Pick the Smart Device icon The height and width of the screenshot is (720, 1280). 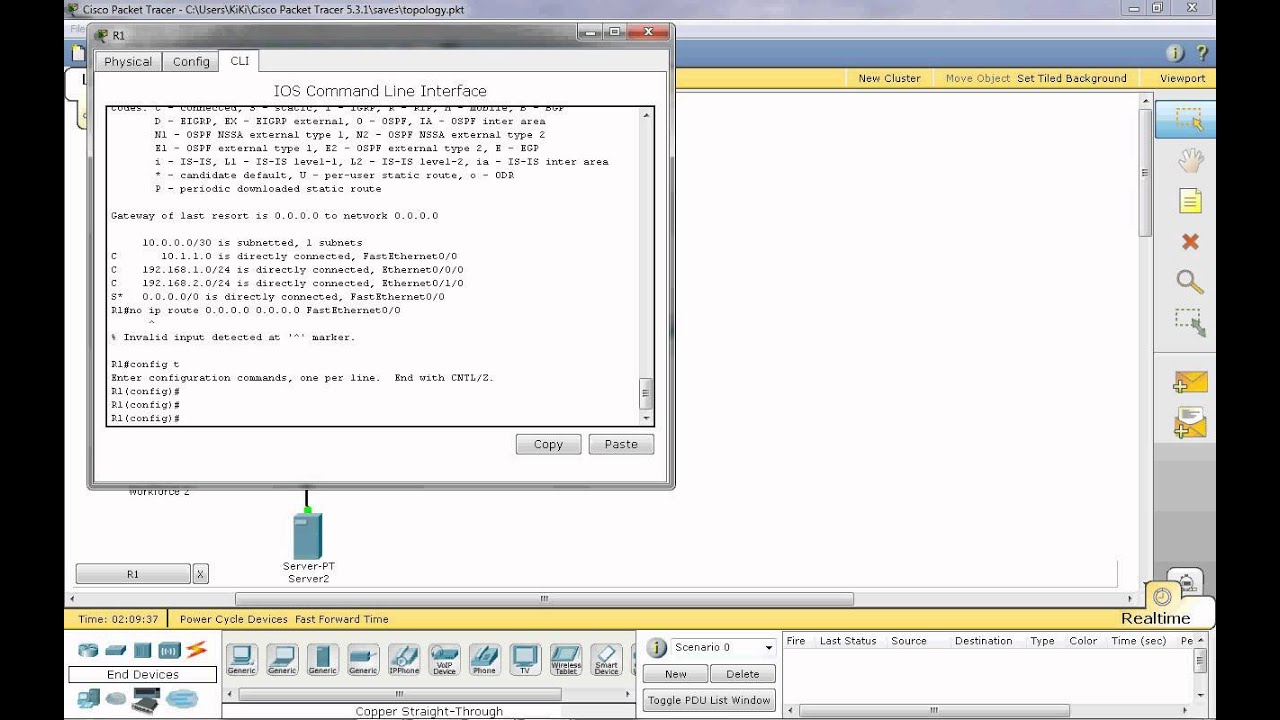(606, 660)
